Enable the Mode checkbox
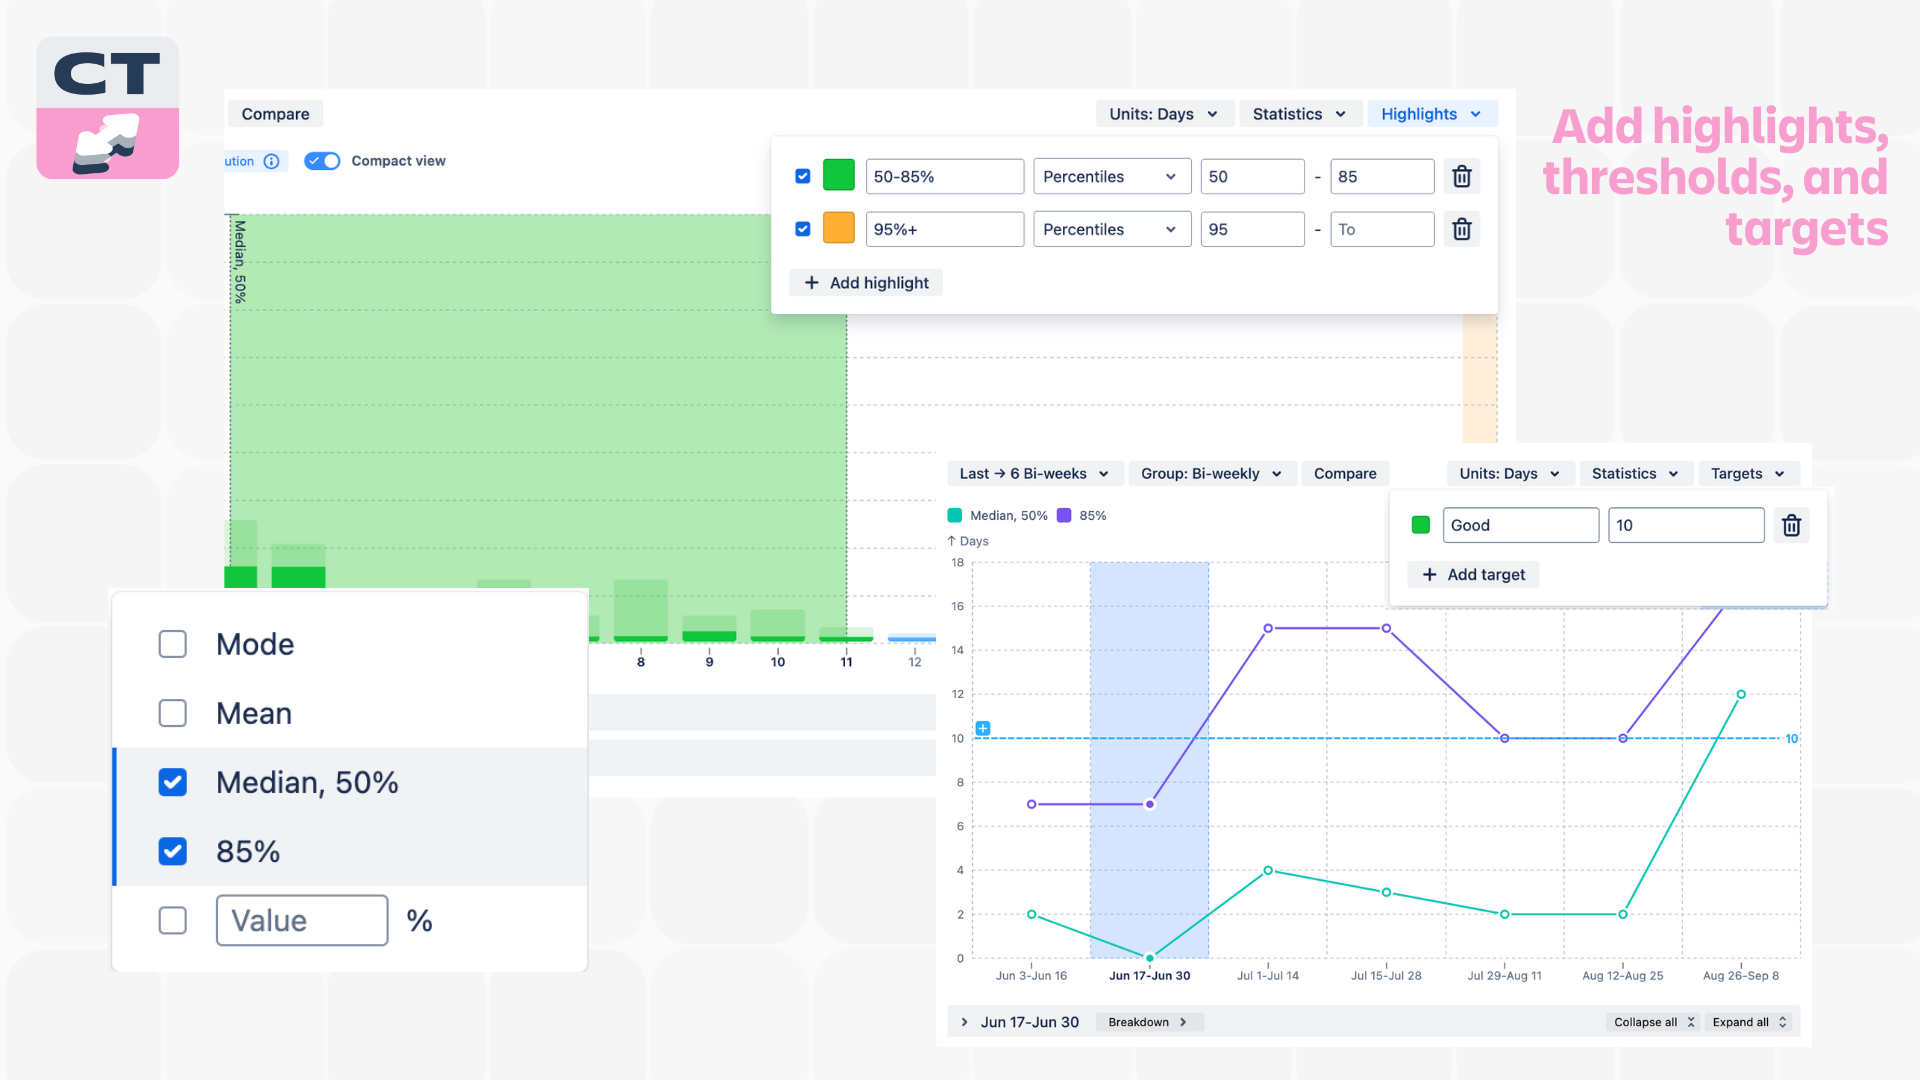 [x=173, y=644]
